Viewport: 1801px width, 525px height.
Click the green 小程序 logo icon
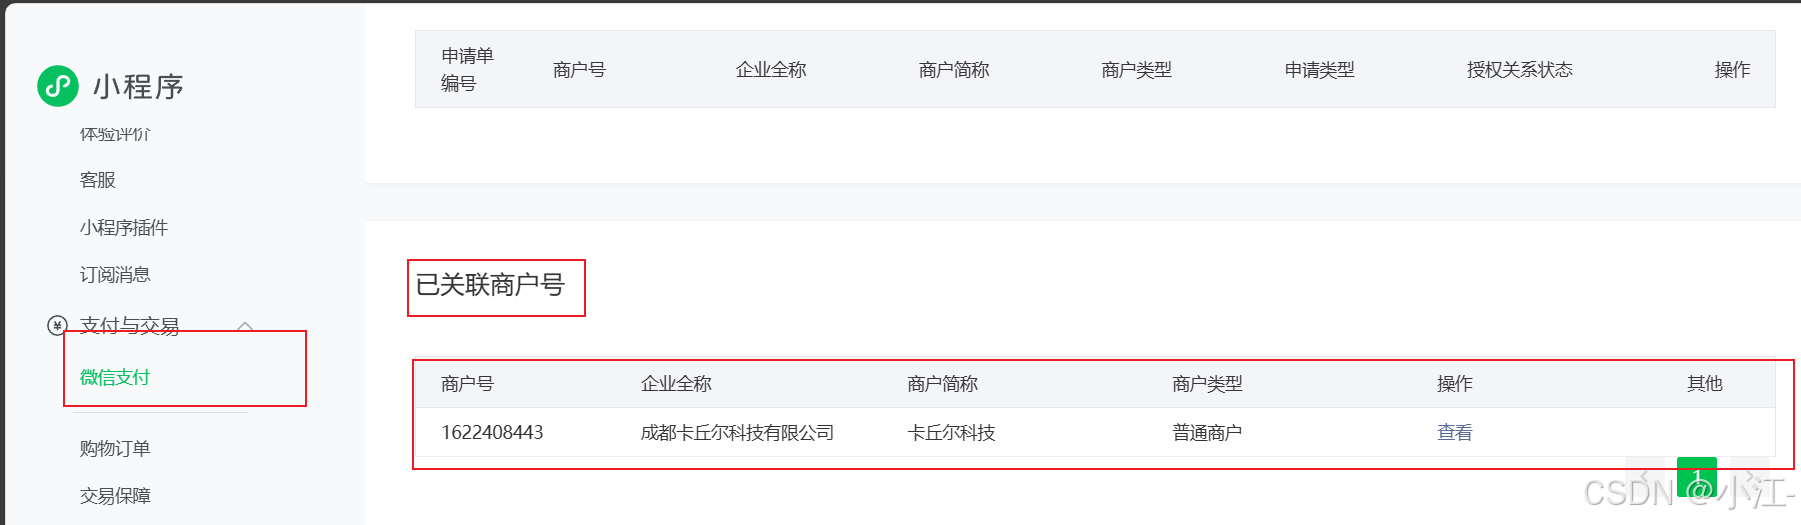[x=58, y=86]
